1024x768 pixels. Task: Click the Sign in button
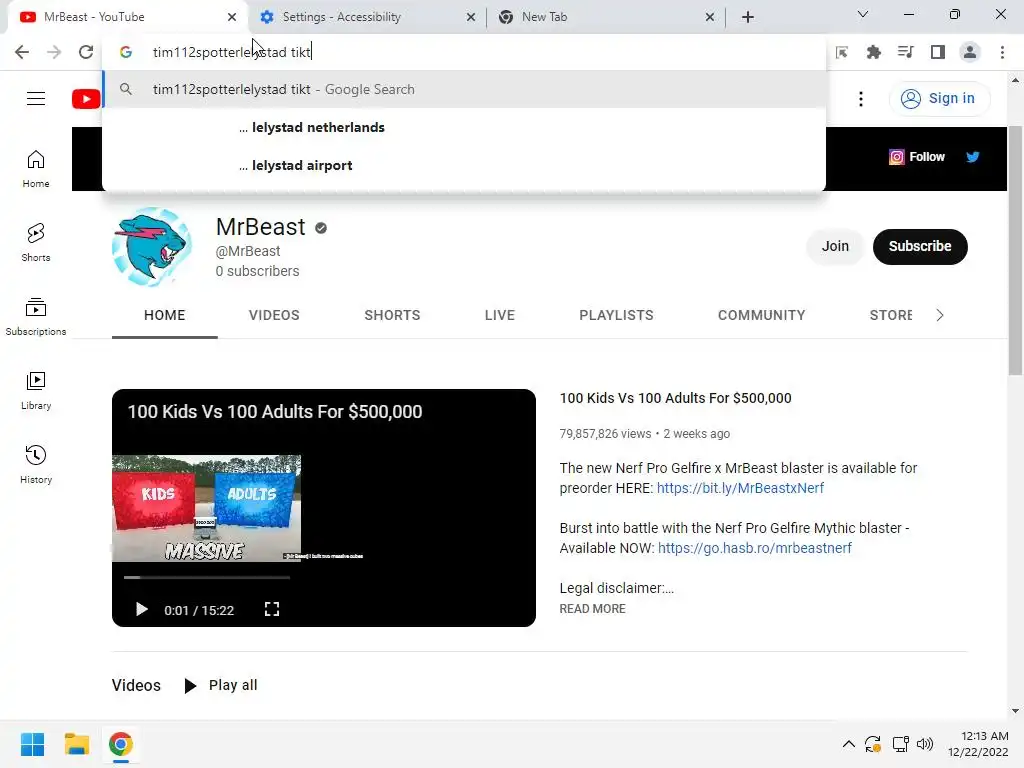click(938, 99)
